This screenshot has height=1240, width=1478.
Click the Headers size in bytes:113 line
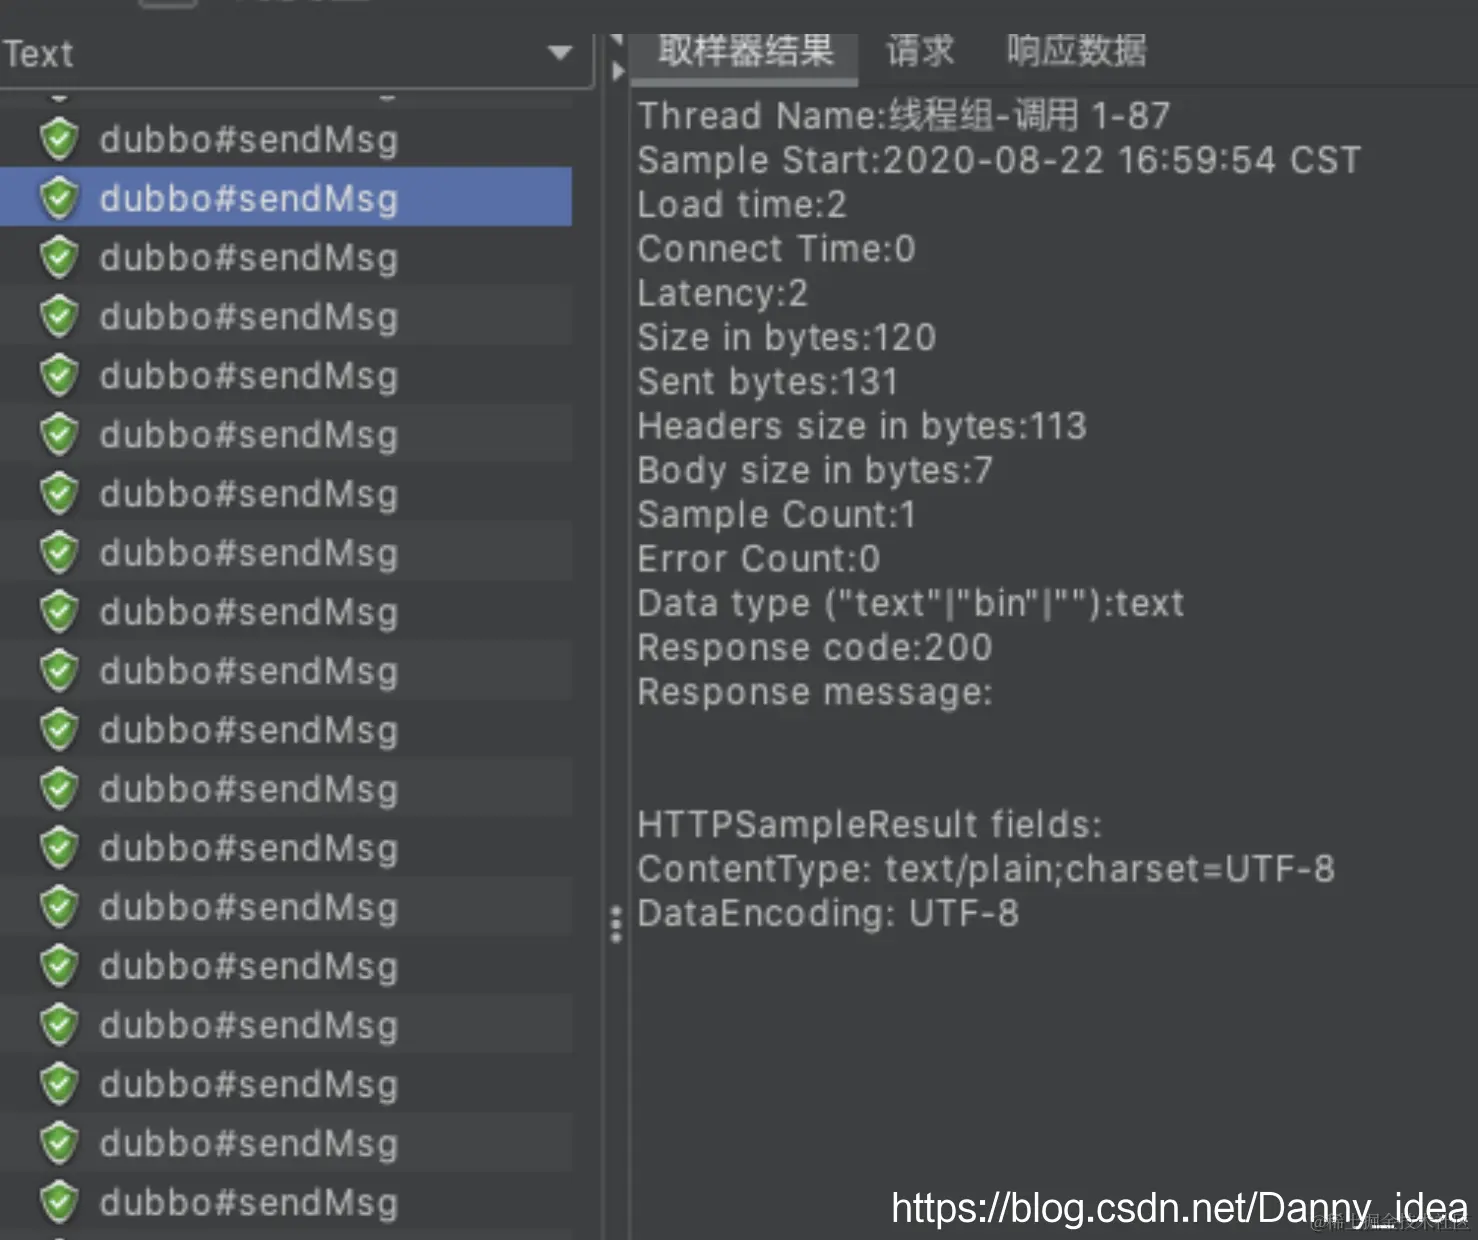pyautogui.click(x=862, y=426)
